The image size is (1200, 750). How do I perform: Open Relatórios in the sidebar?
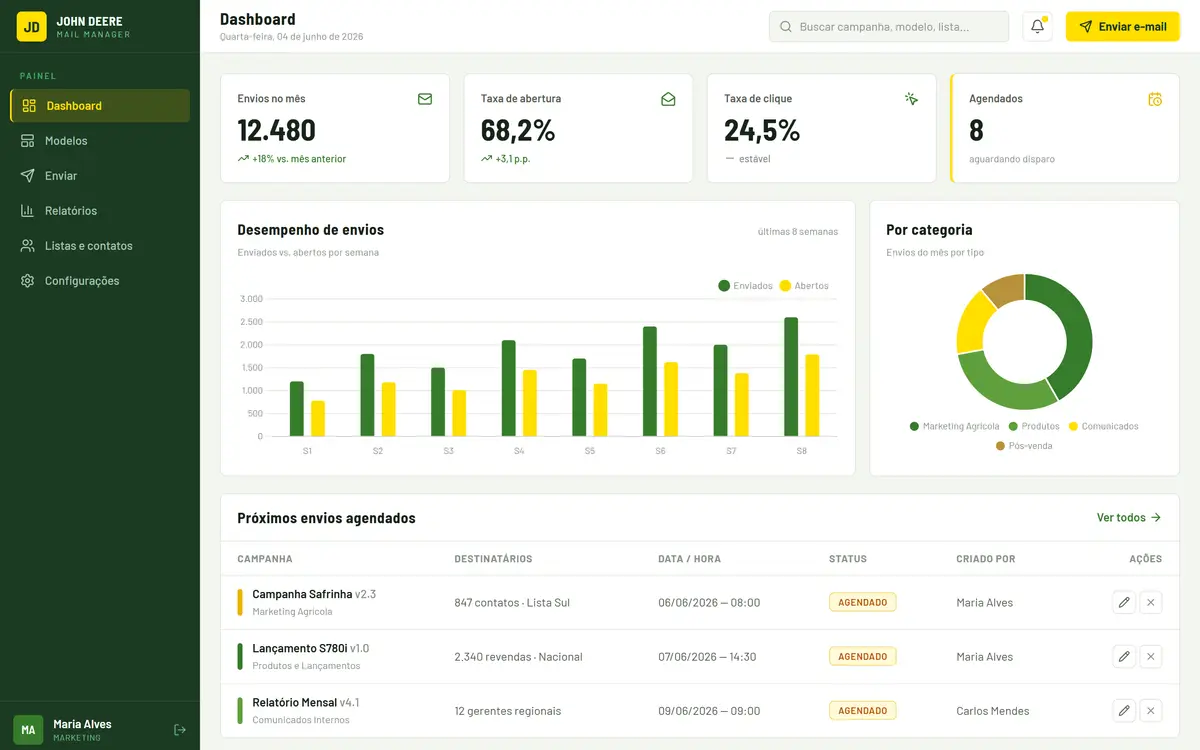click(100, 211)
